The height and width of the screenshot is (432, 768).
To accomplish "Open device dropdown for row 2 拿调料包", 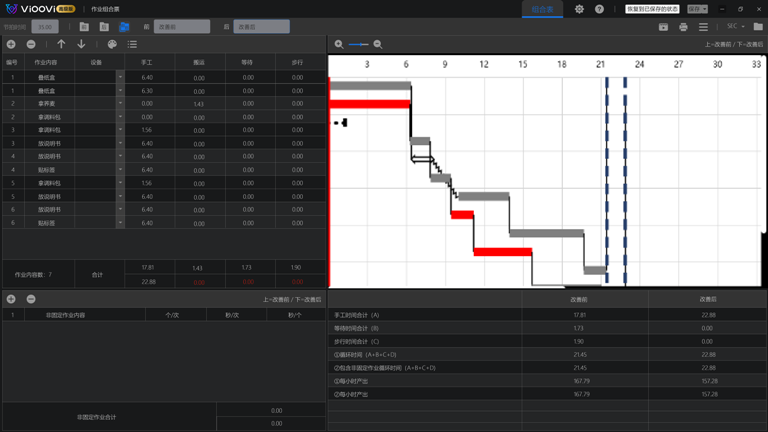I will coord(120,117).
